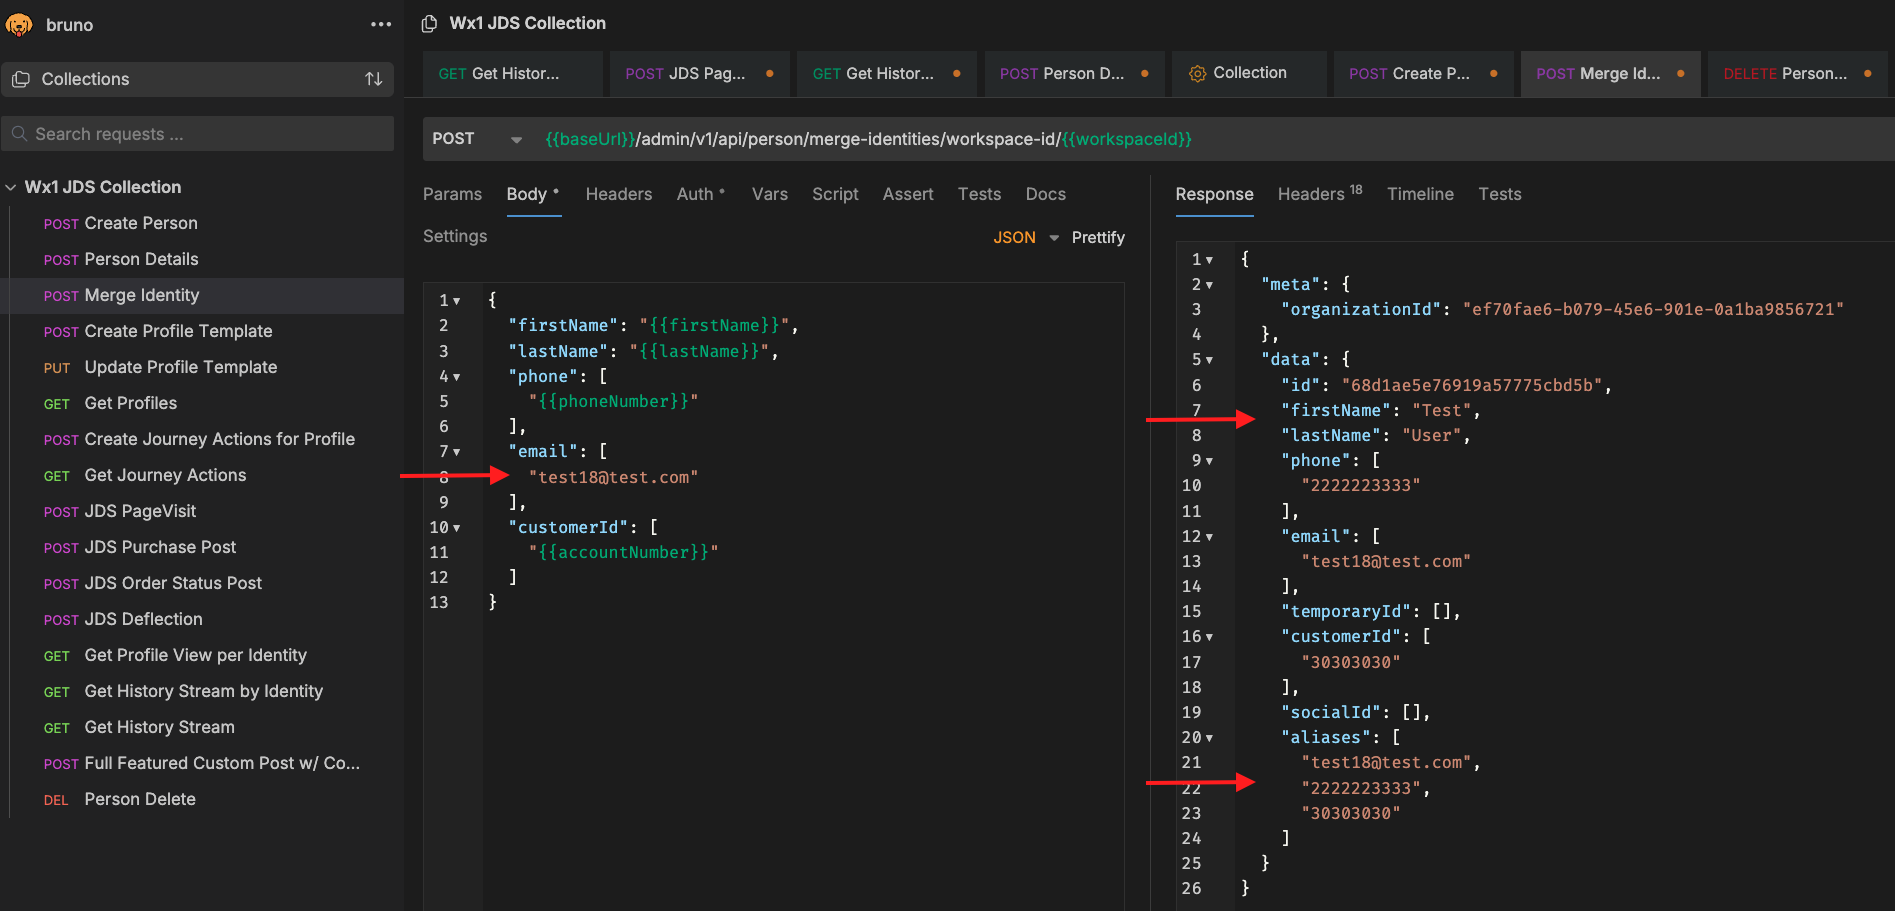
Task: Open the request Tests tab
Action: pyautogui.click(x=979, y=194)
